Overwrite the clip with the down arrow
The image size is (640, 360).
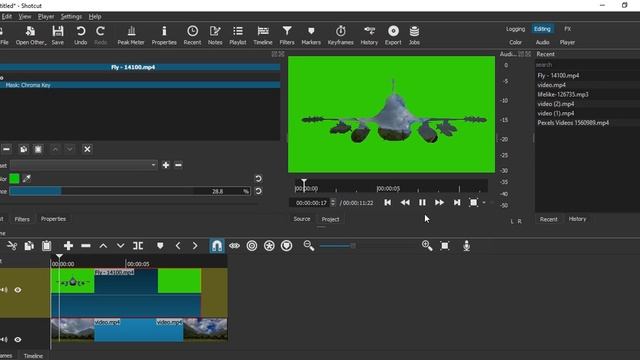[120, 246]
